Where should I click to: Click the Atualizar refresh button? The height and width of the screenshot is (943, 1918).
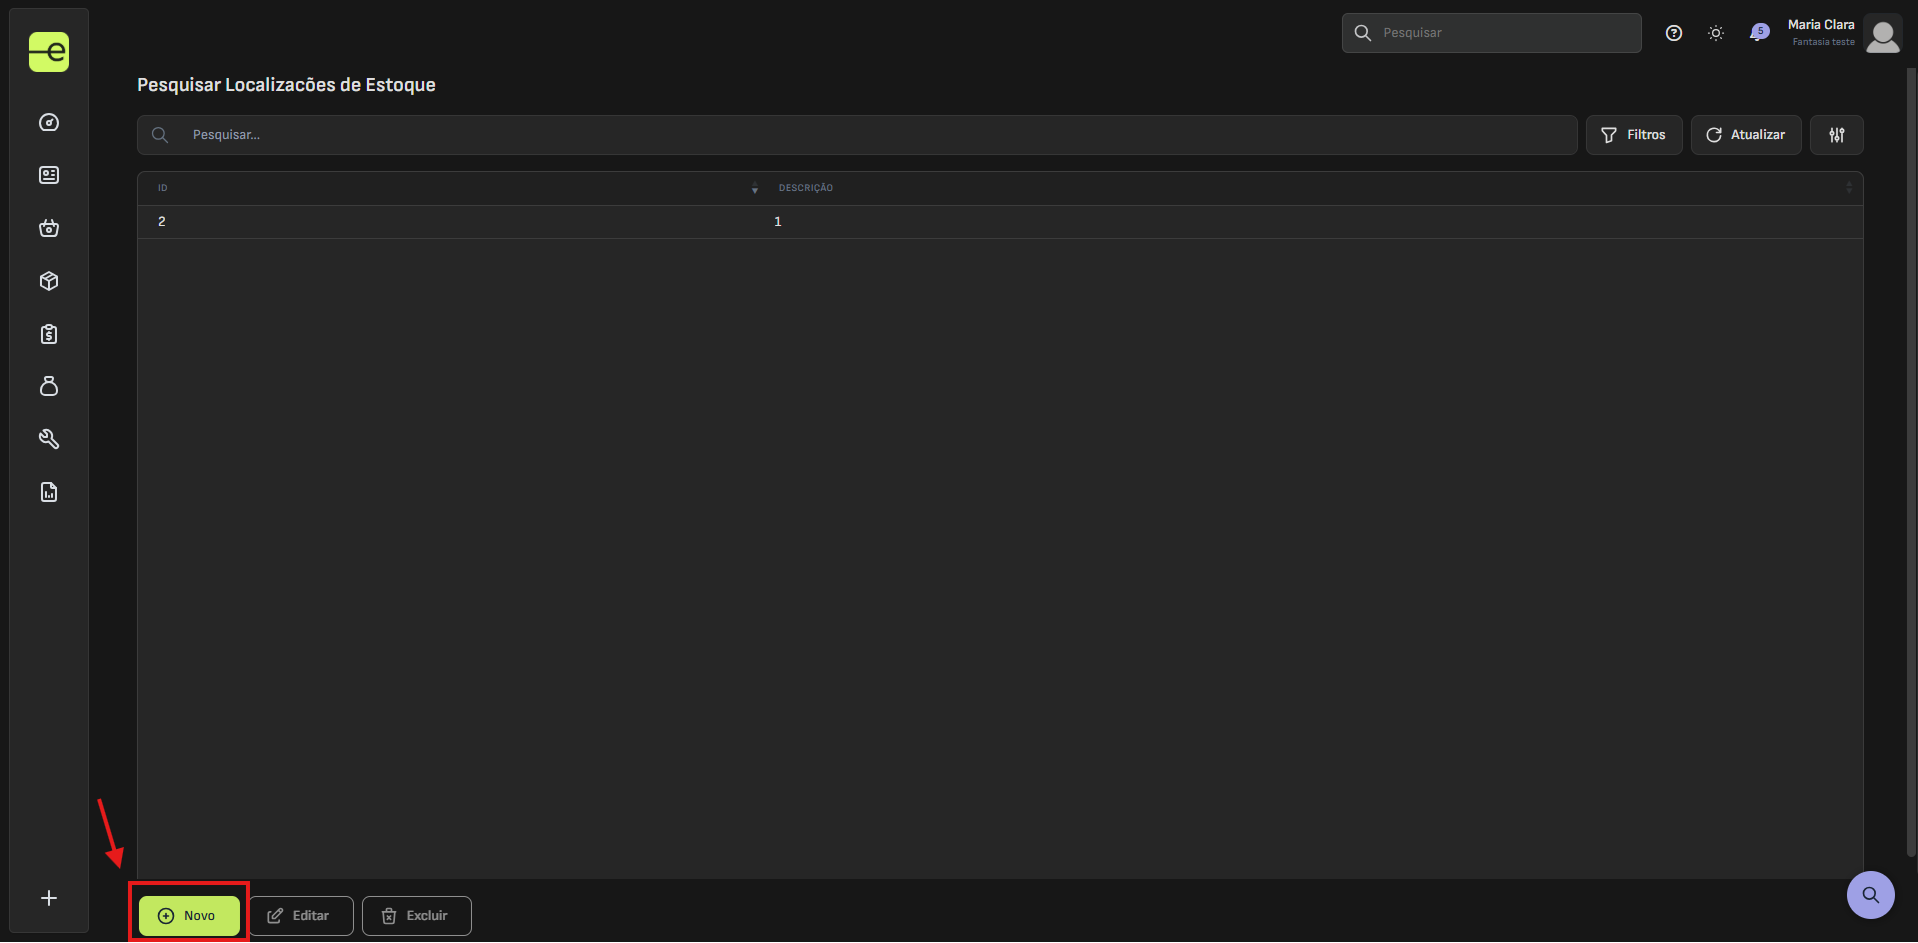point(1746,135)
